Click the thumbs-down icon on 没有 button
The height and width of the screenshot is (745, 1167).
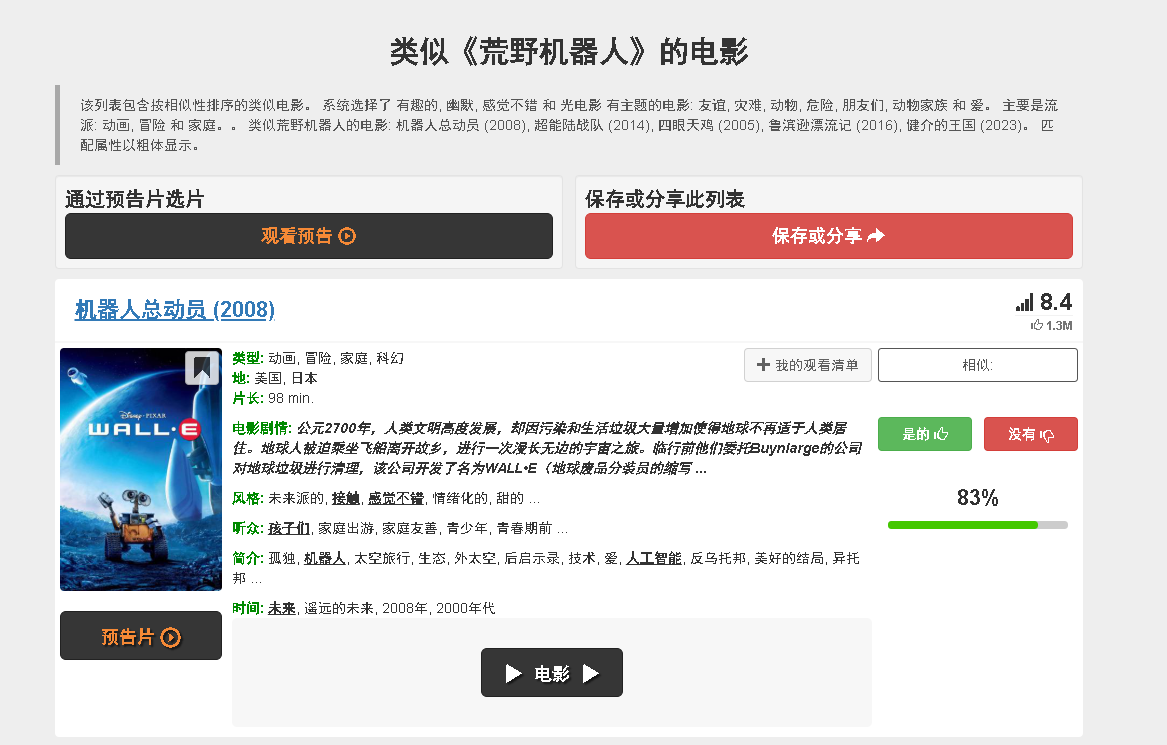click(1048, 434)
